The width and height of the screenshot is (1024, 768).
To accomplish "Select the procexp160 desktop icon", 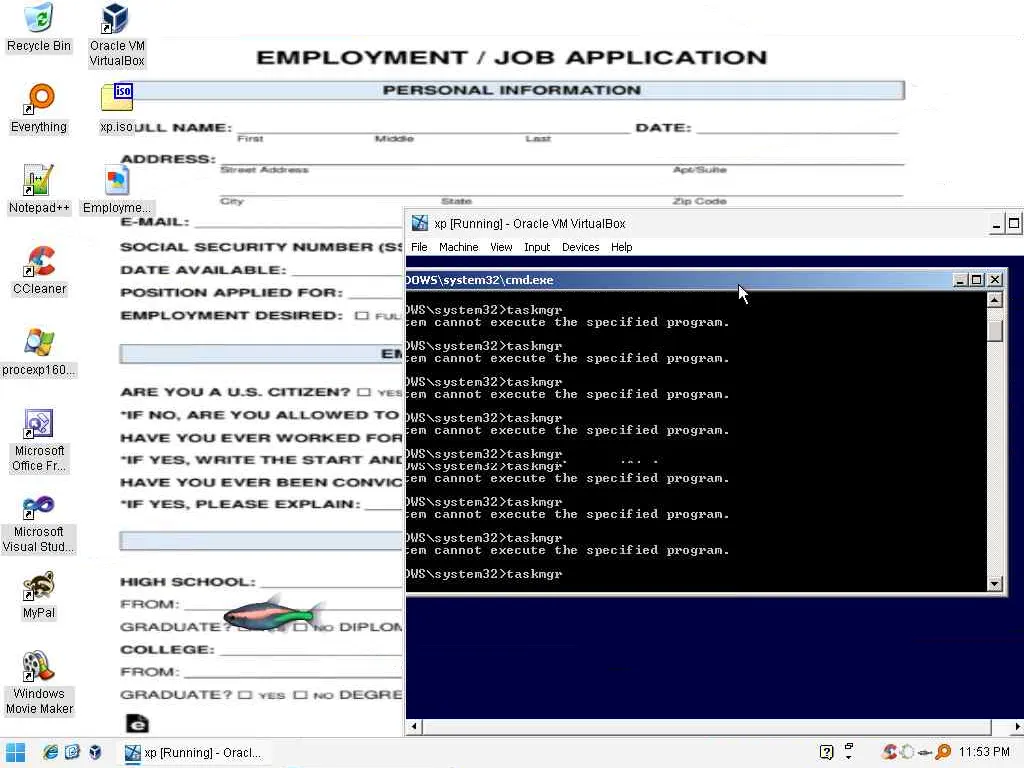I will point(39,351).
